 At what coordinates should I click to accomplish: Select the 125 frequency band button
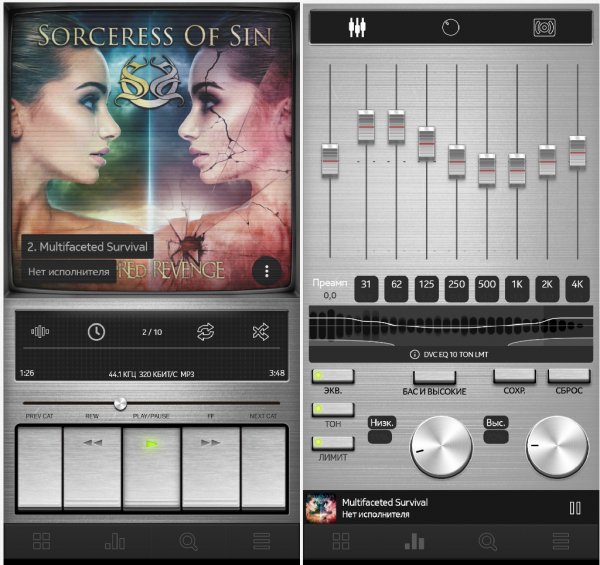pos(426,288)
